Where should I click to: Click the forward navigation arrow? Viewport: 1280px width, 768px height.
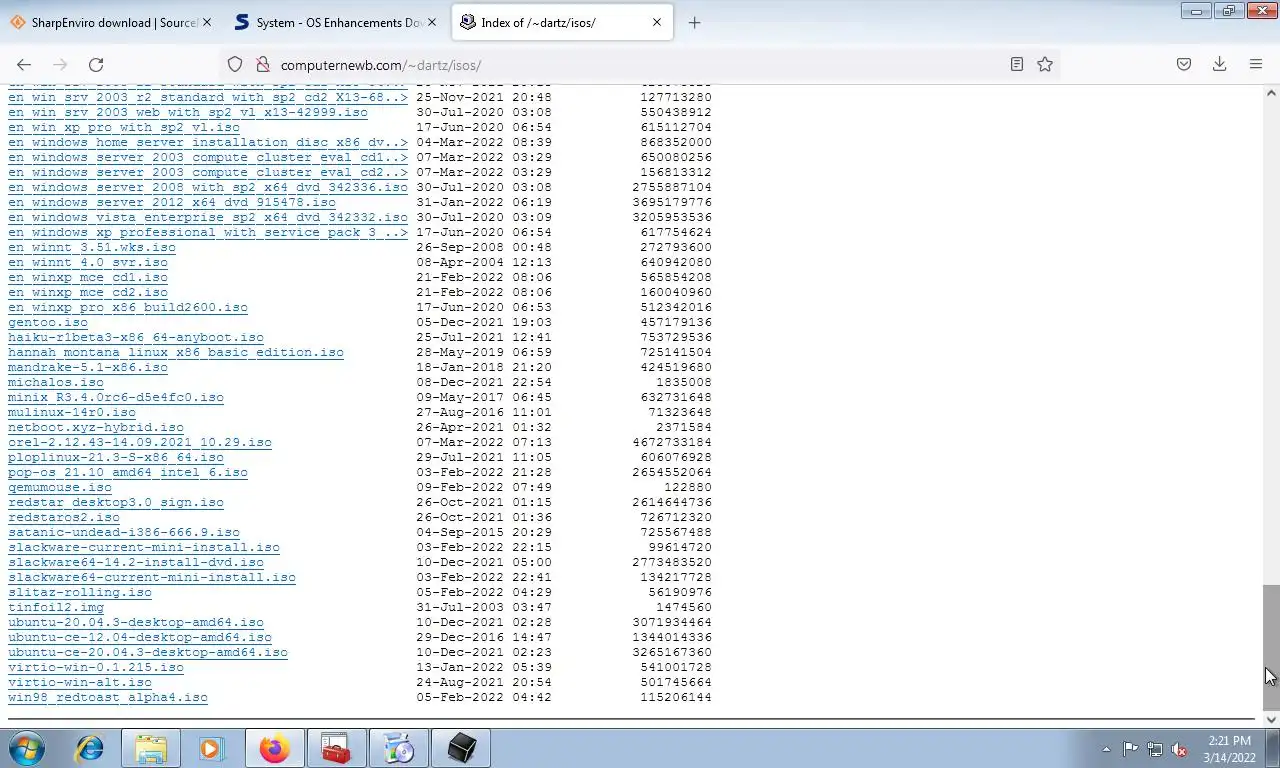(60, 64)
